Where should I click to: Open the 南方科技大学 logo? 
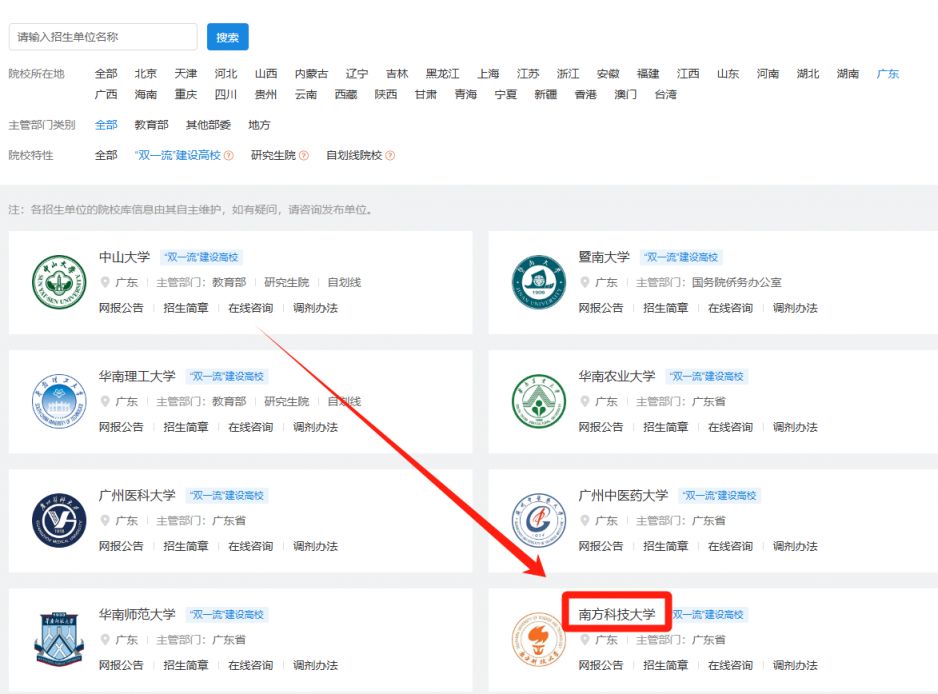538,639
